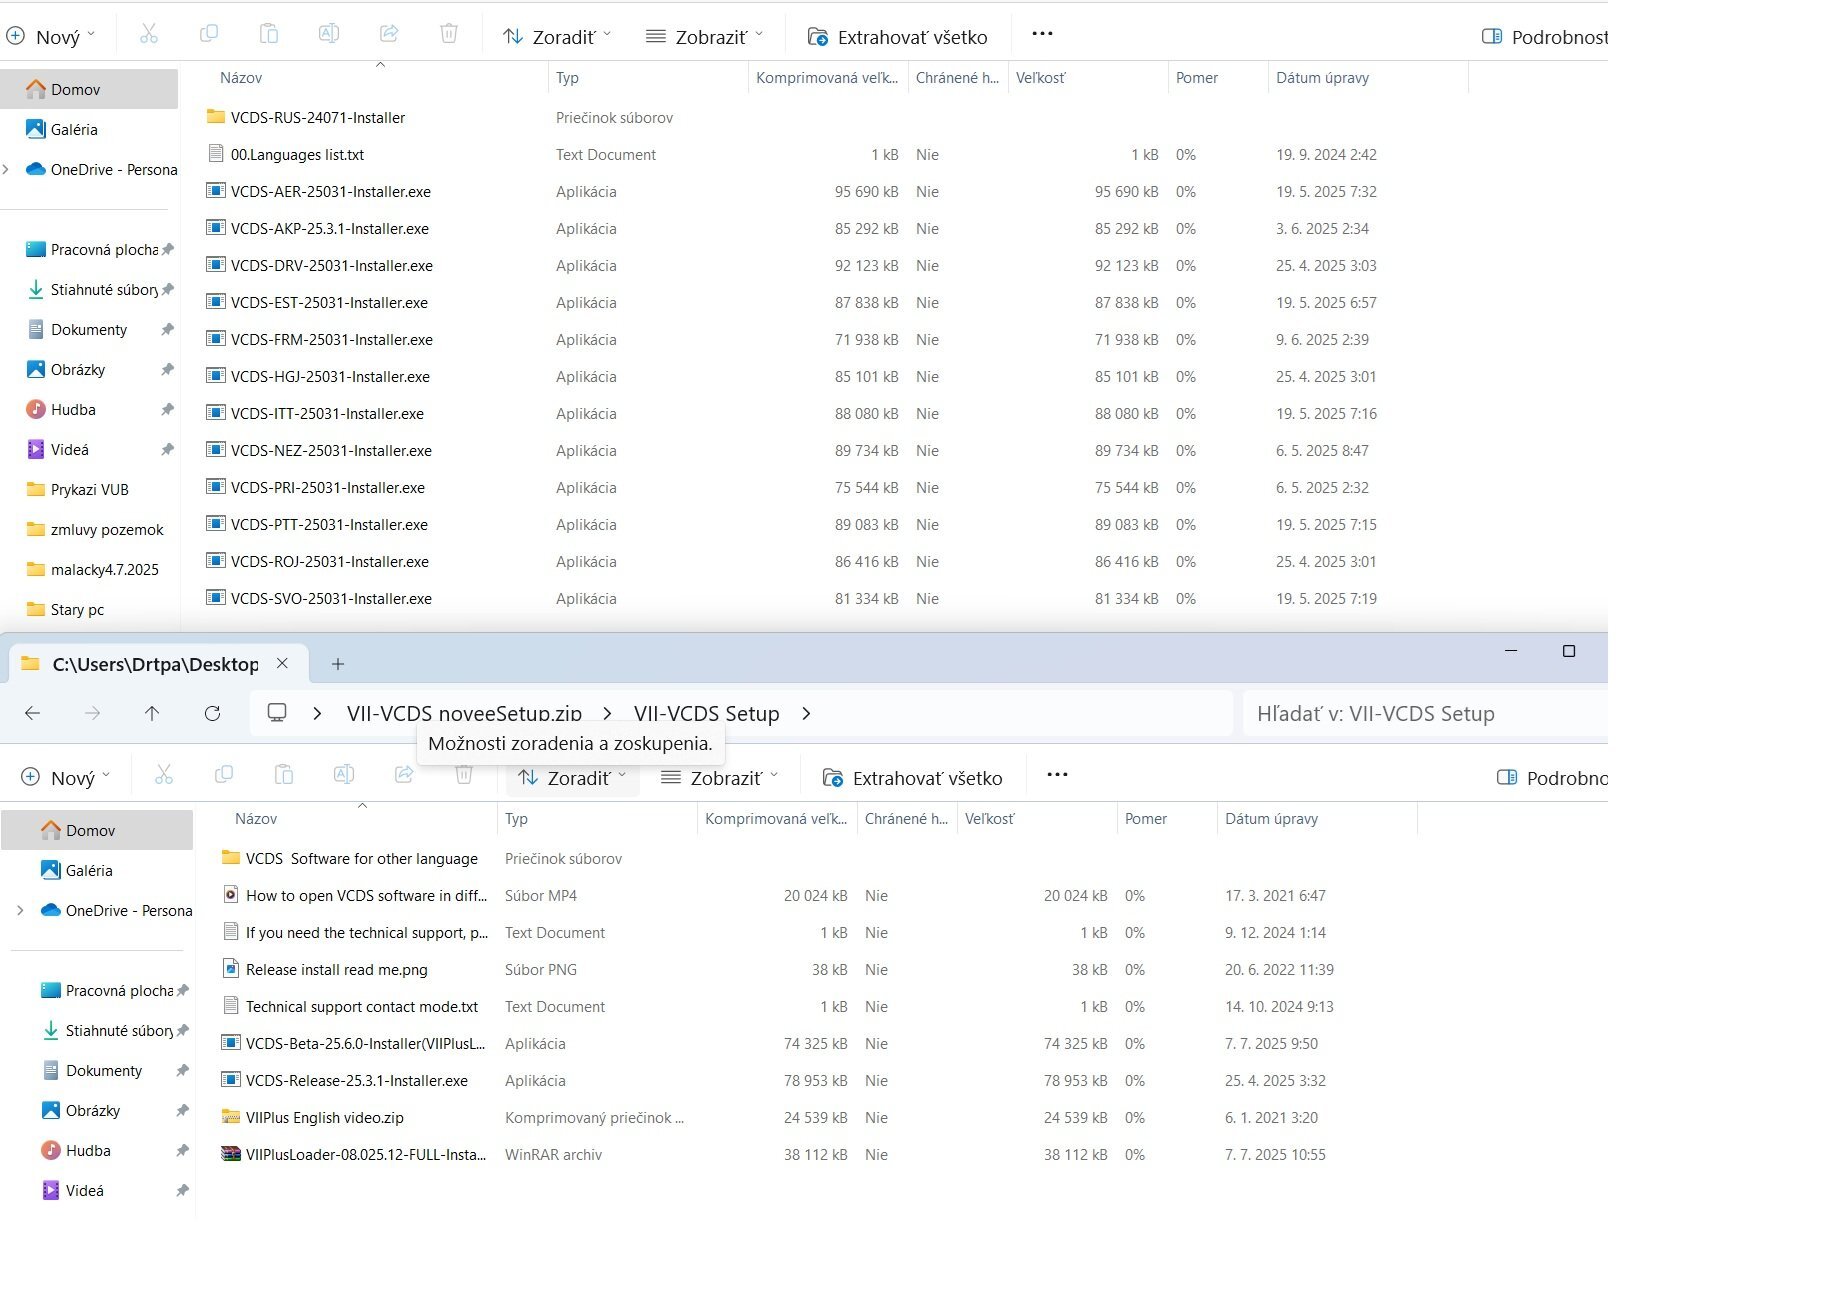Viewport: 1827px width, 1311px height.
Task: Expand OneDrive - Personal in the upper sidebar
Action: click(7, 169)
